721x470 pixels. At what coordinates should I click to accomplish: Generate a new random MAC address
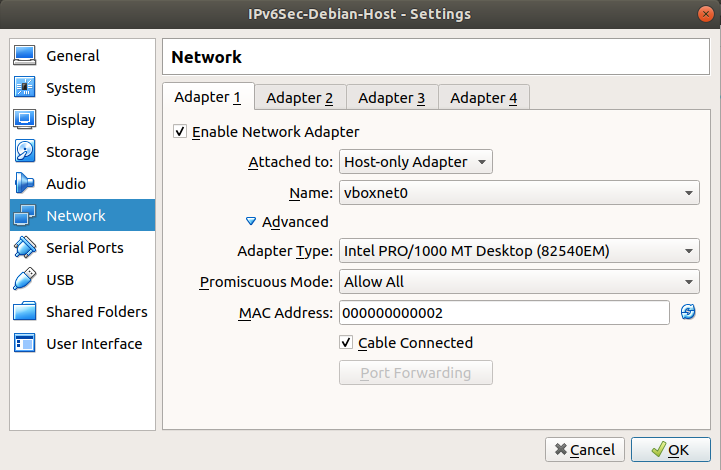[688, 313]
